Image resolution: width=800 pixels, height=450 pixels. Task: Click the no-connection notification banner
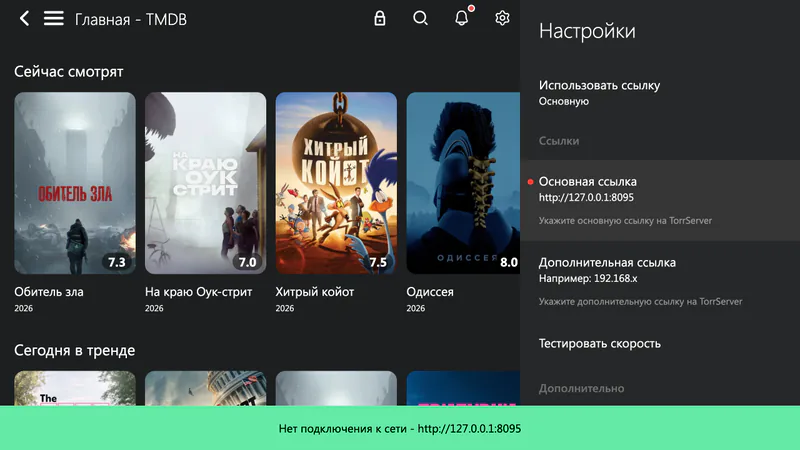click(400, 428)
